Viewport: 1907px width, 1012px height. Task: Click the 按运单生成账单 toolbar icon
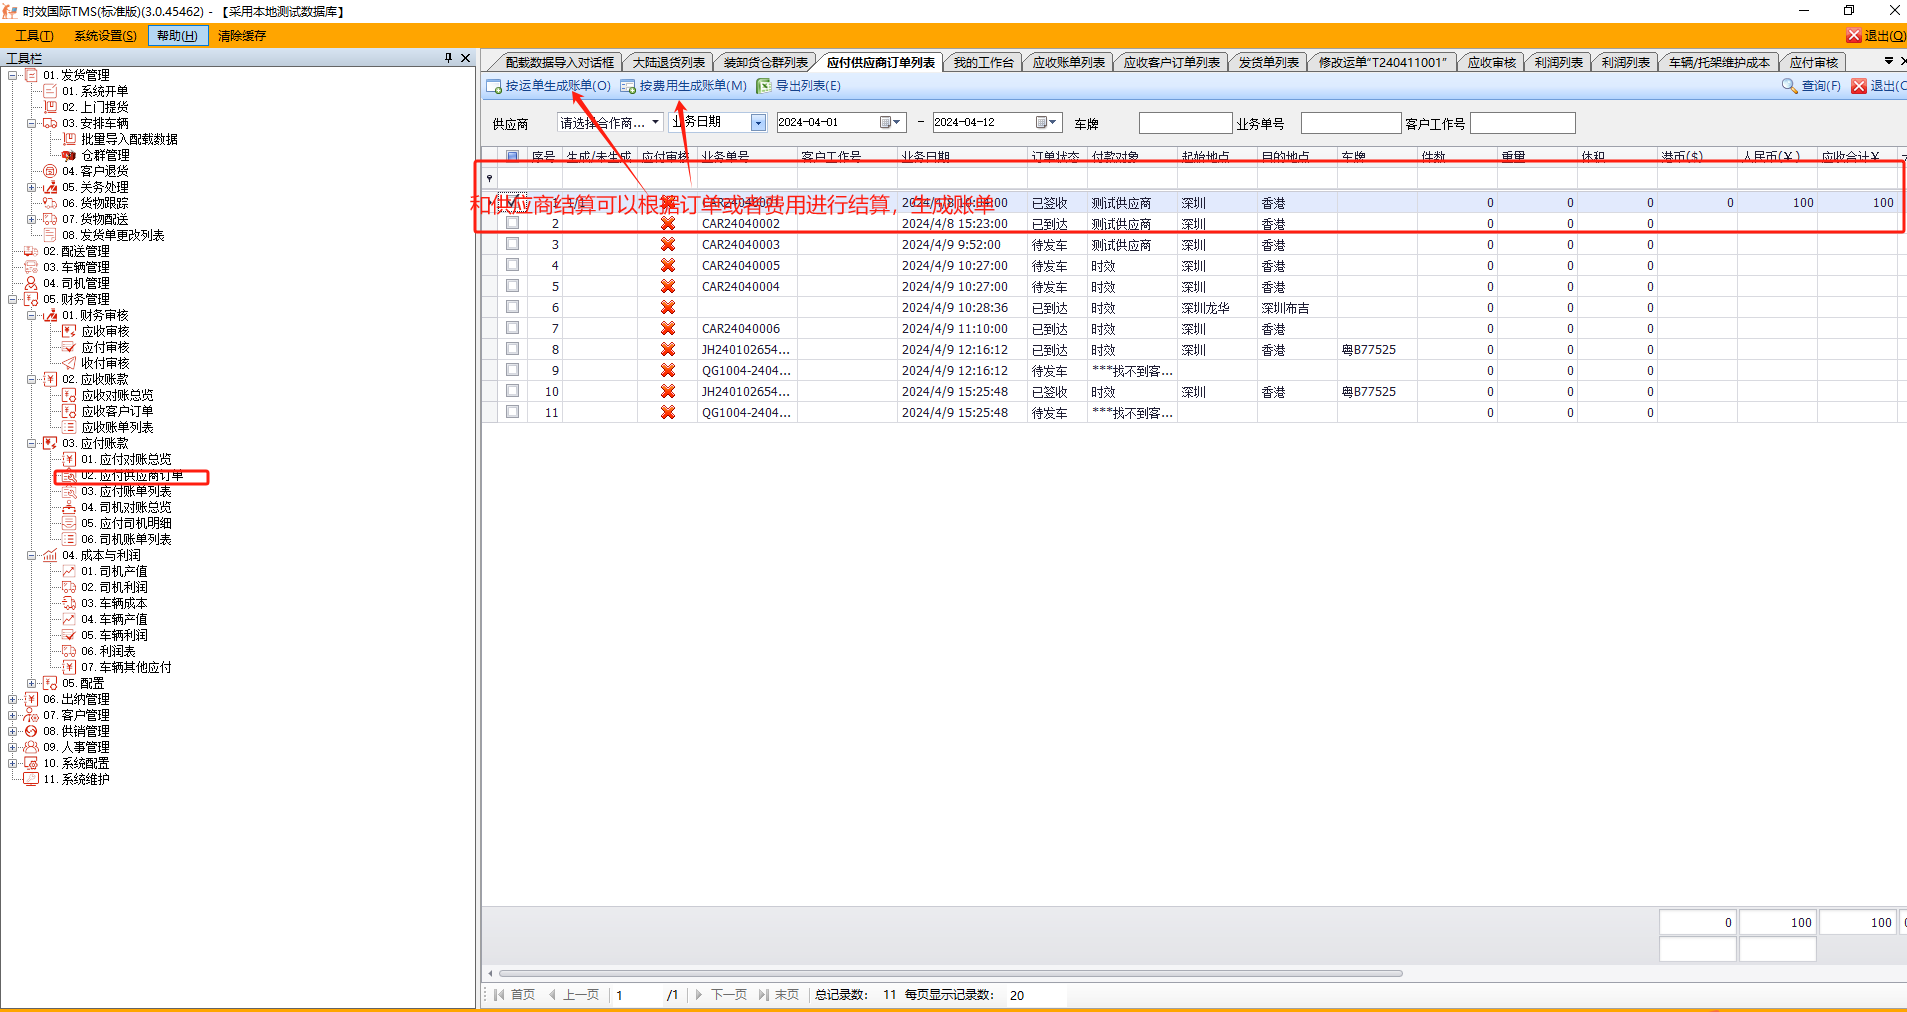click(x=494, y=86)
